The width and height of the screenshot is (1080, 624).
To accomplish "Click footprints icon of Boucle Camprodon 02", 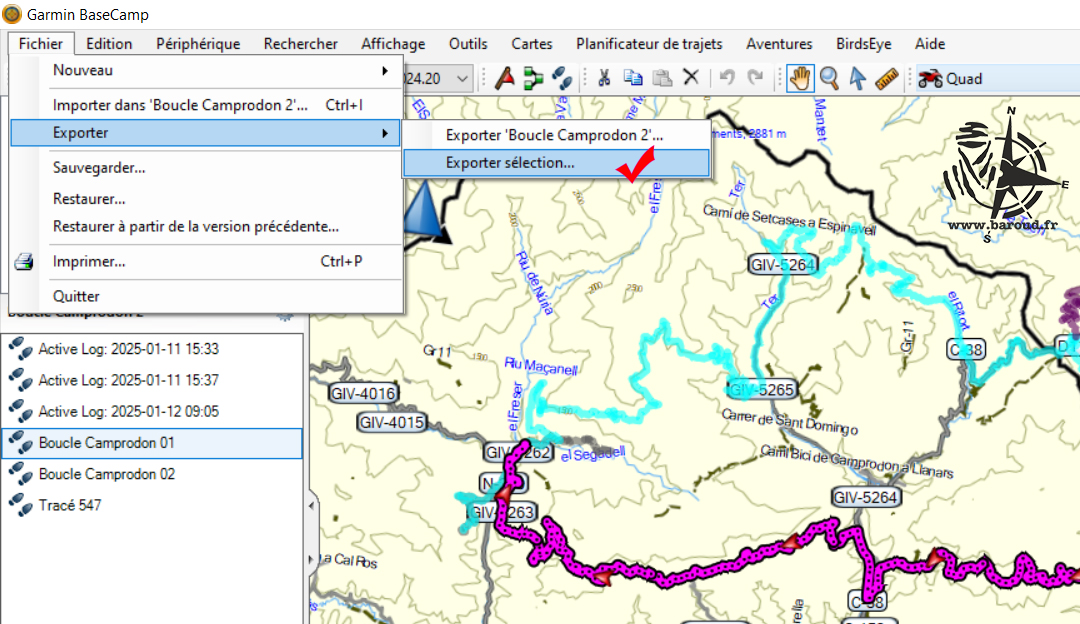I will tap(20, 475).
